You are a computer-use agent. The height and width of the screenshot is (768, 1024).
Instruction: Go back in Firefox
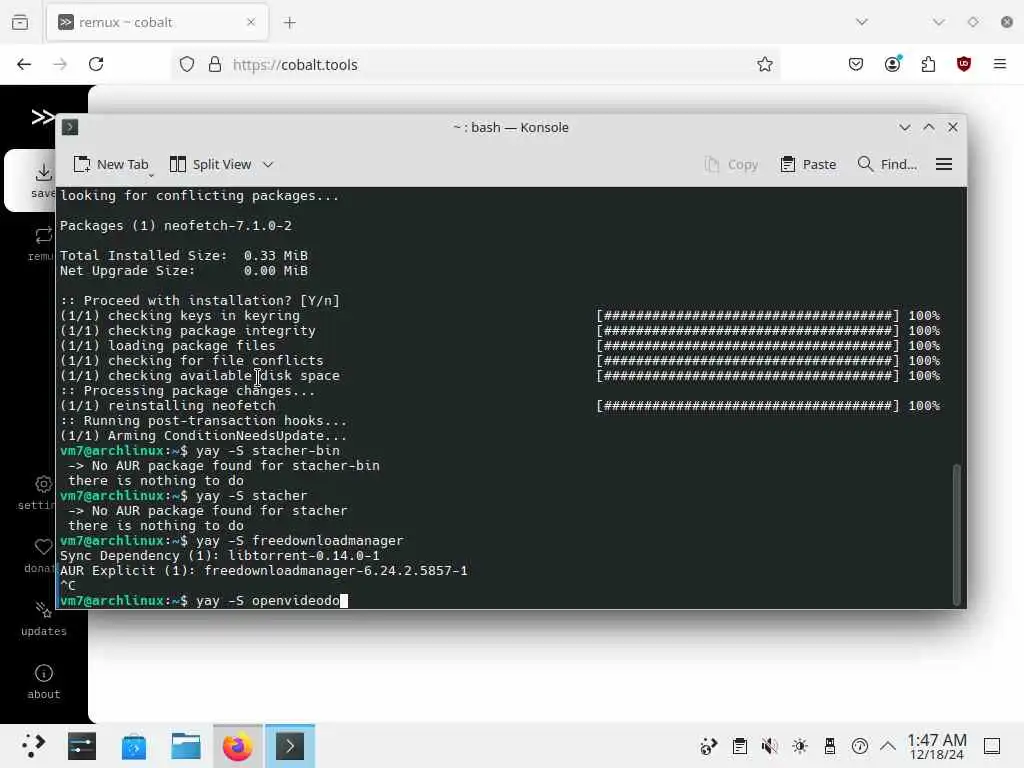tap(24, 64)
